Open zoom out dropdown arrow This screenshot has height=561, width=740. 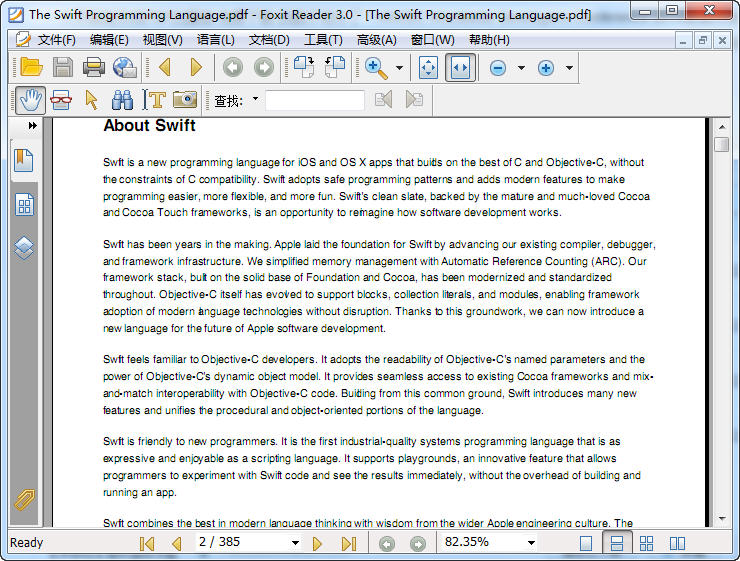[x=521, y=68]
